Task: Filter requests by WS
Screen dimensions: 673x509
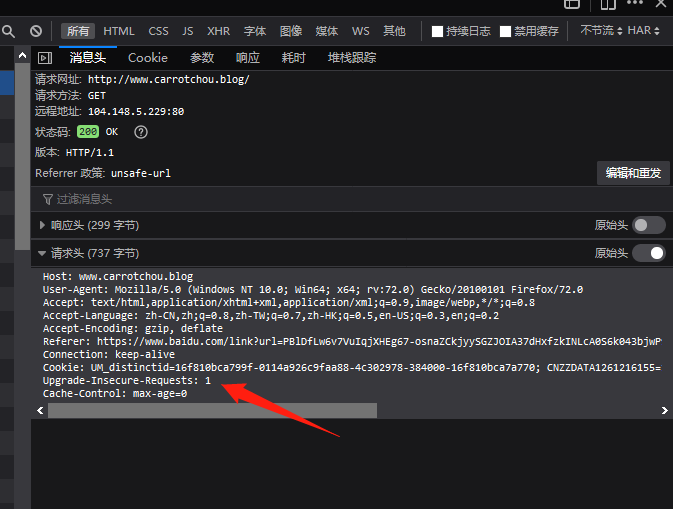Action: tap(361, 31)
